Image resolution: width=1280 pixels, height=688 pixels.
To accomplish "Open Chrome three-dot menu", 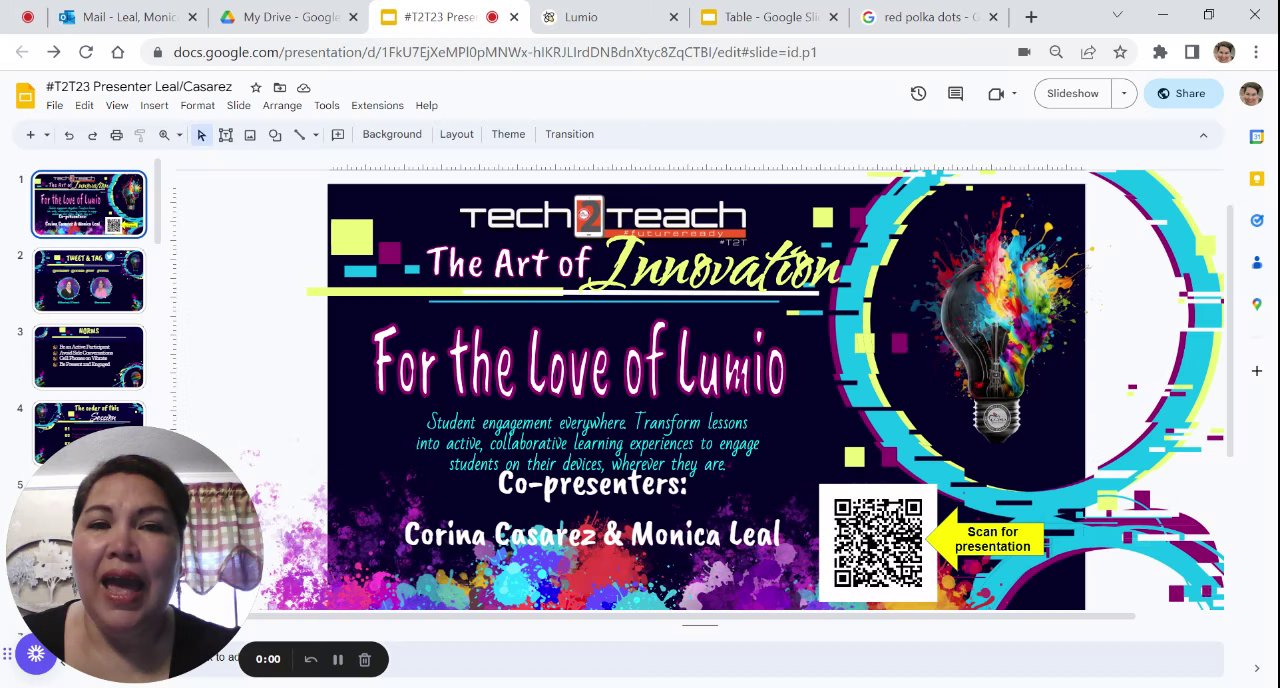I will point(1255,52).
